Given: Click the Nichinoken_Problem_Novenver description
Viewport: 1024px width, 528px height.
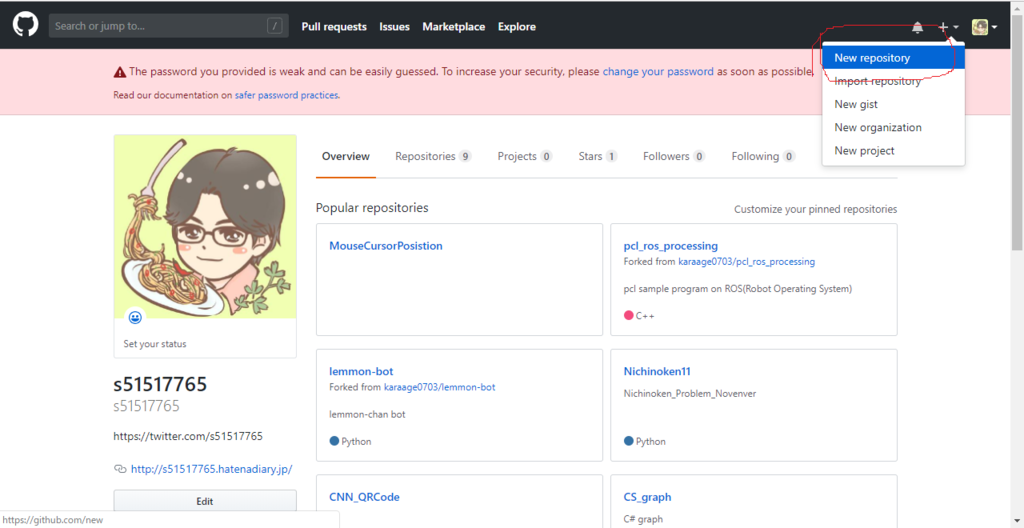Looking at the screenshot, I should [x=690, y=394].
